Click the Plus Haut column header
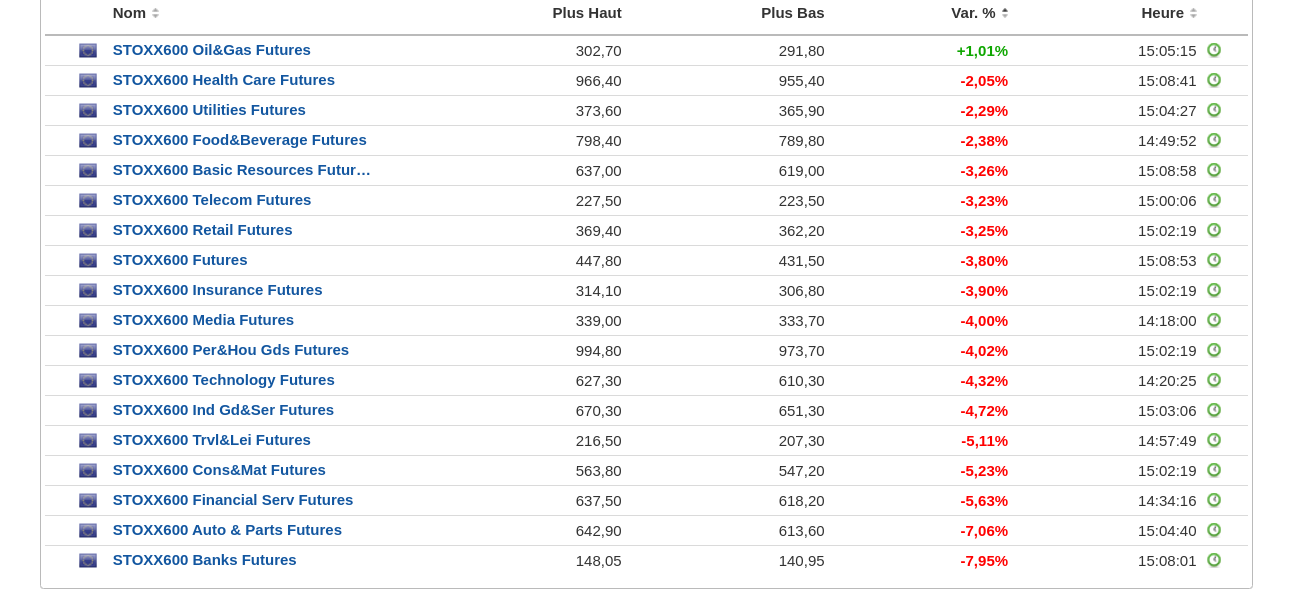 pyautogui.click(x=587, y=13)
